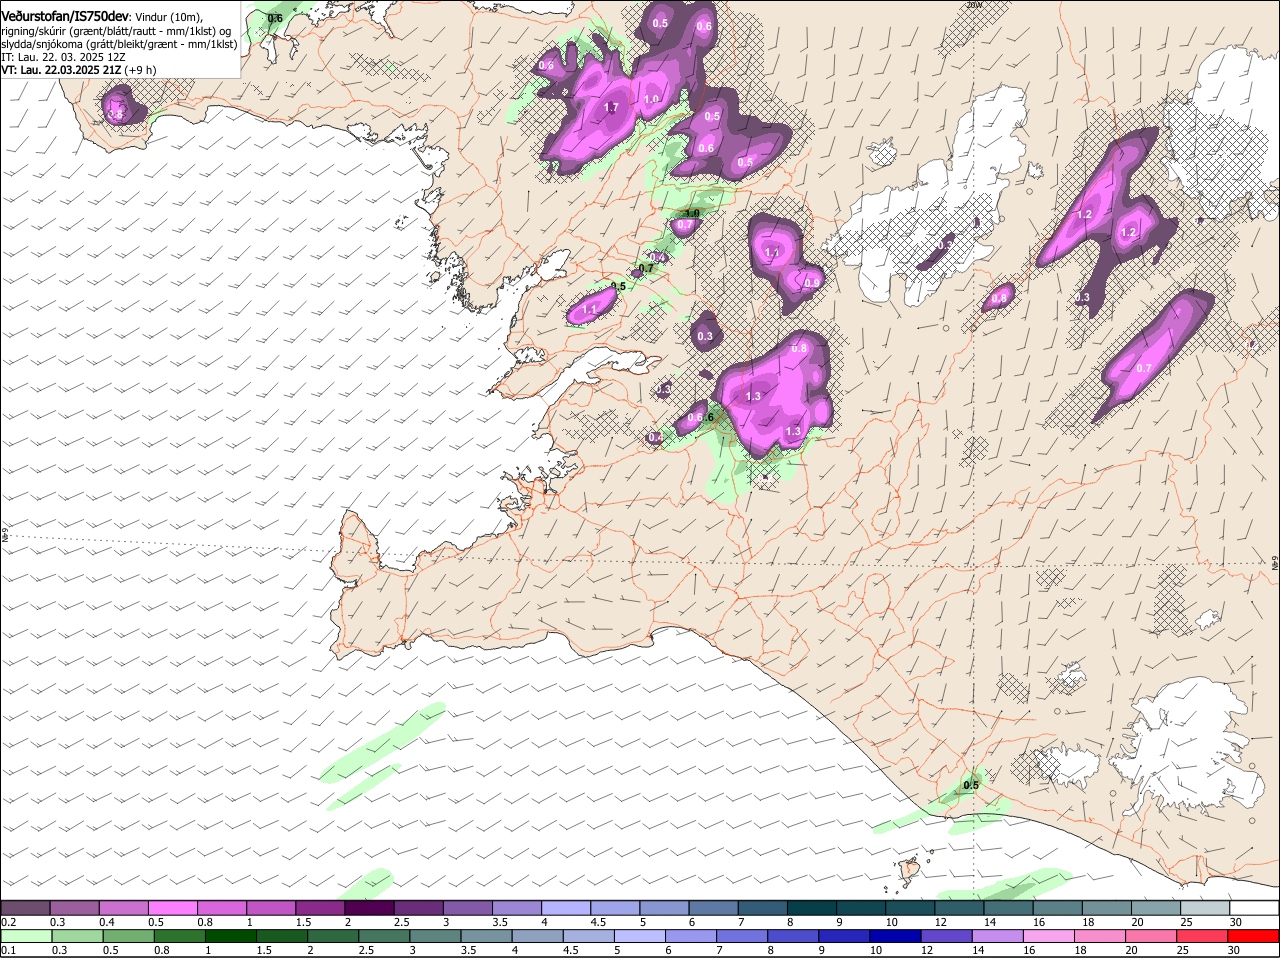The image size is (1280, 958).
Task: Click the green 0.5 rain label on the south coast
Action: (971, 785)
